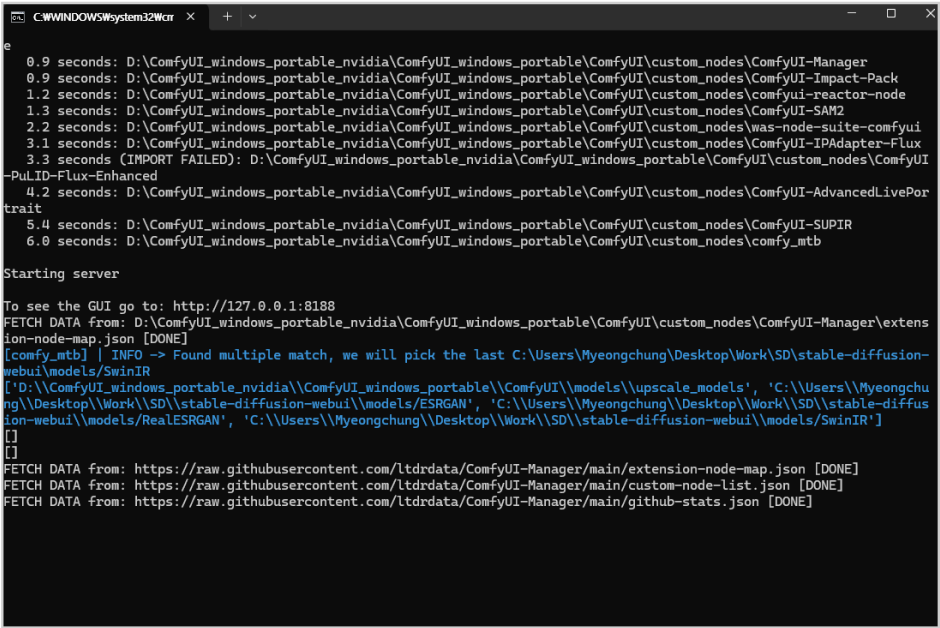Click the 'ion-node-map.json [DONE]' wrapped line
940x628 pixels.
coord(95,339)
